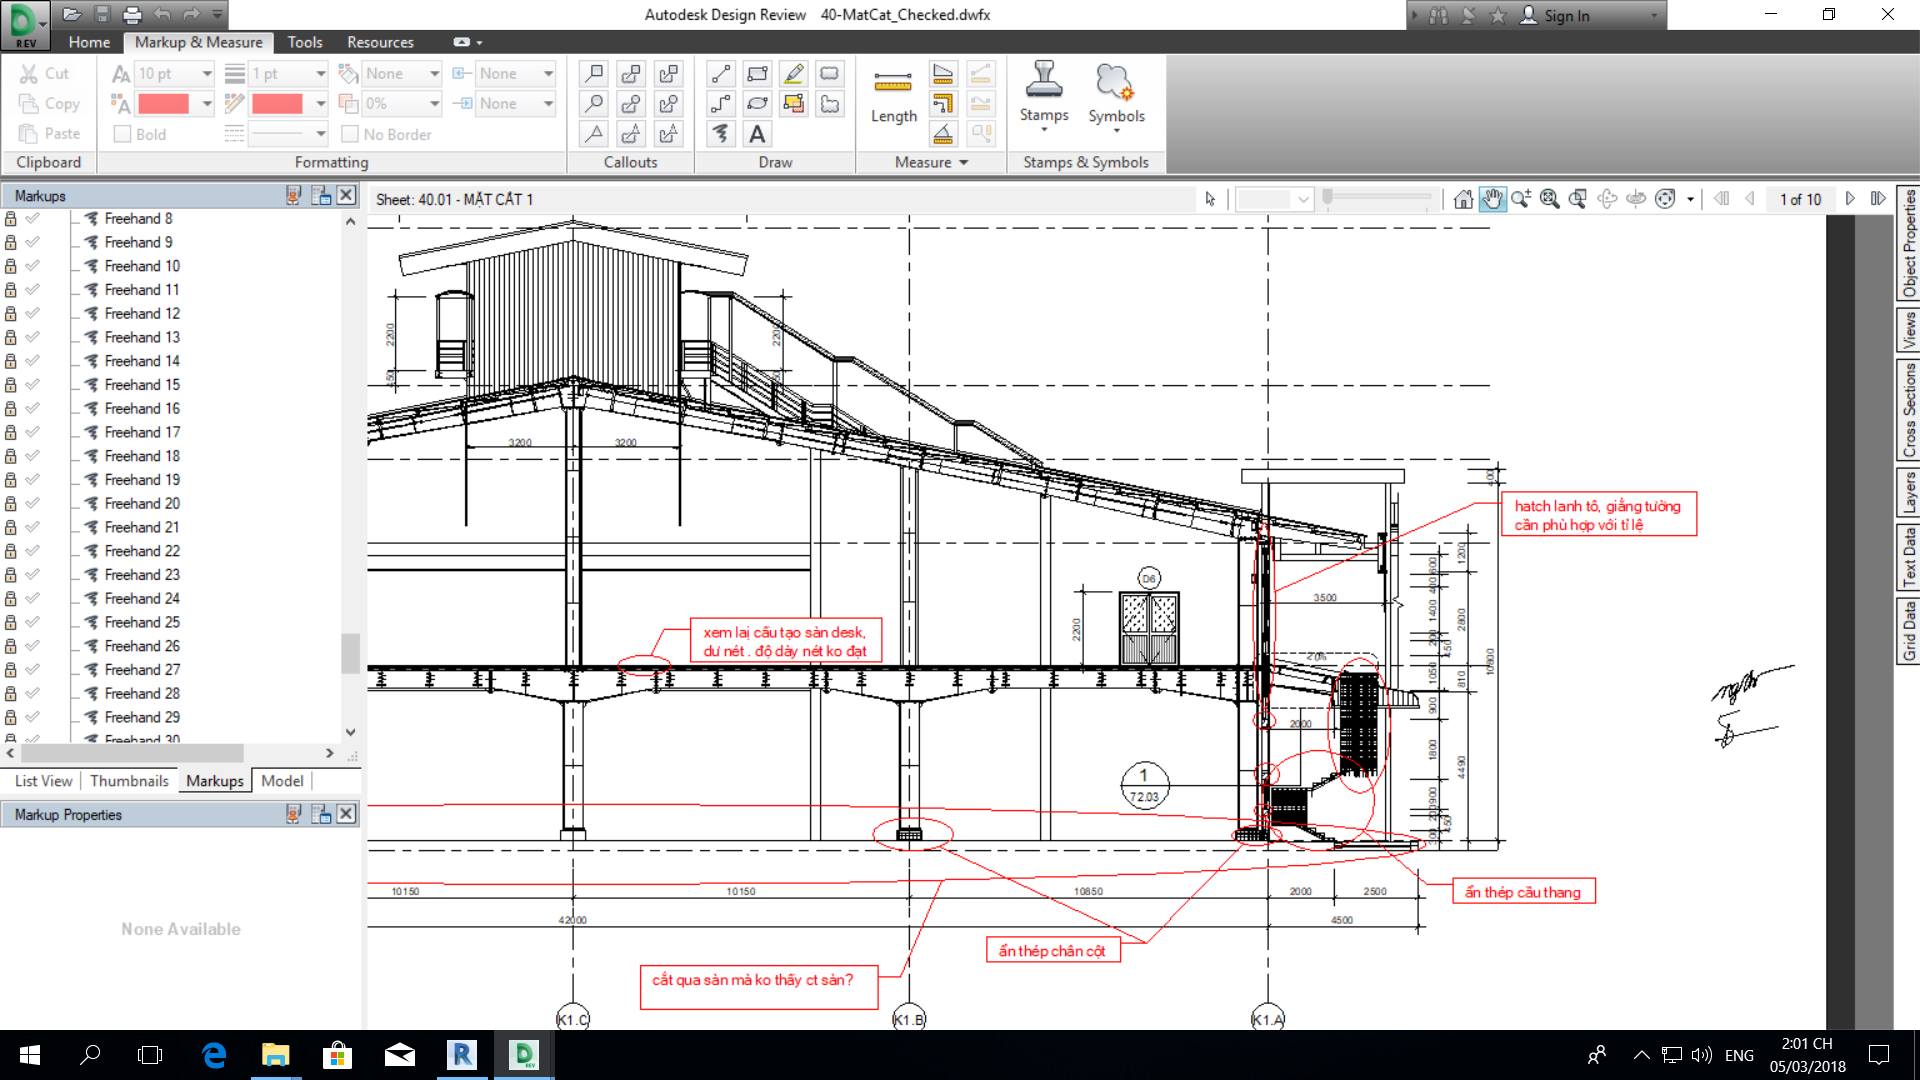Open the line weight dropdown showing 1 pt

point(320,73)
